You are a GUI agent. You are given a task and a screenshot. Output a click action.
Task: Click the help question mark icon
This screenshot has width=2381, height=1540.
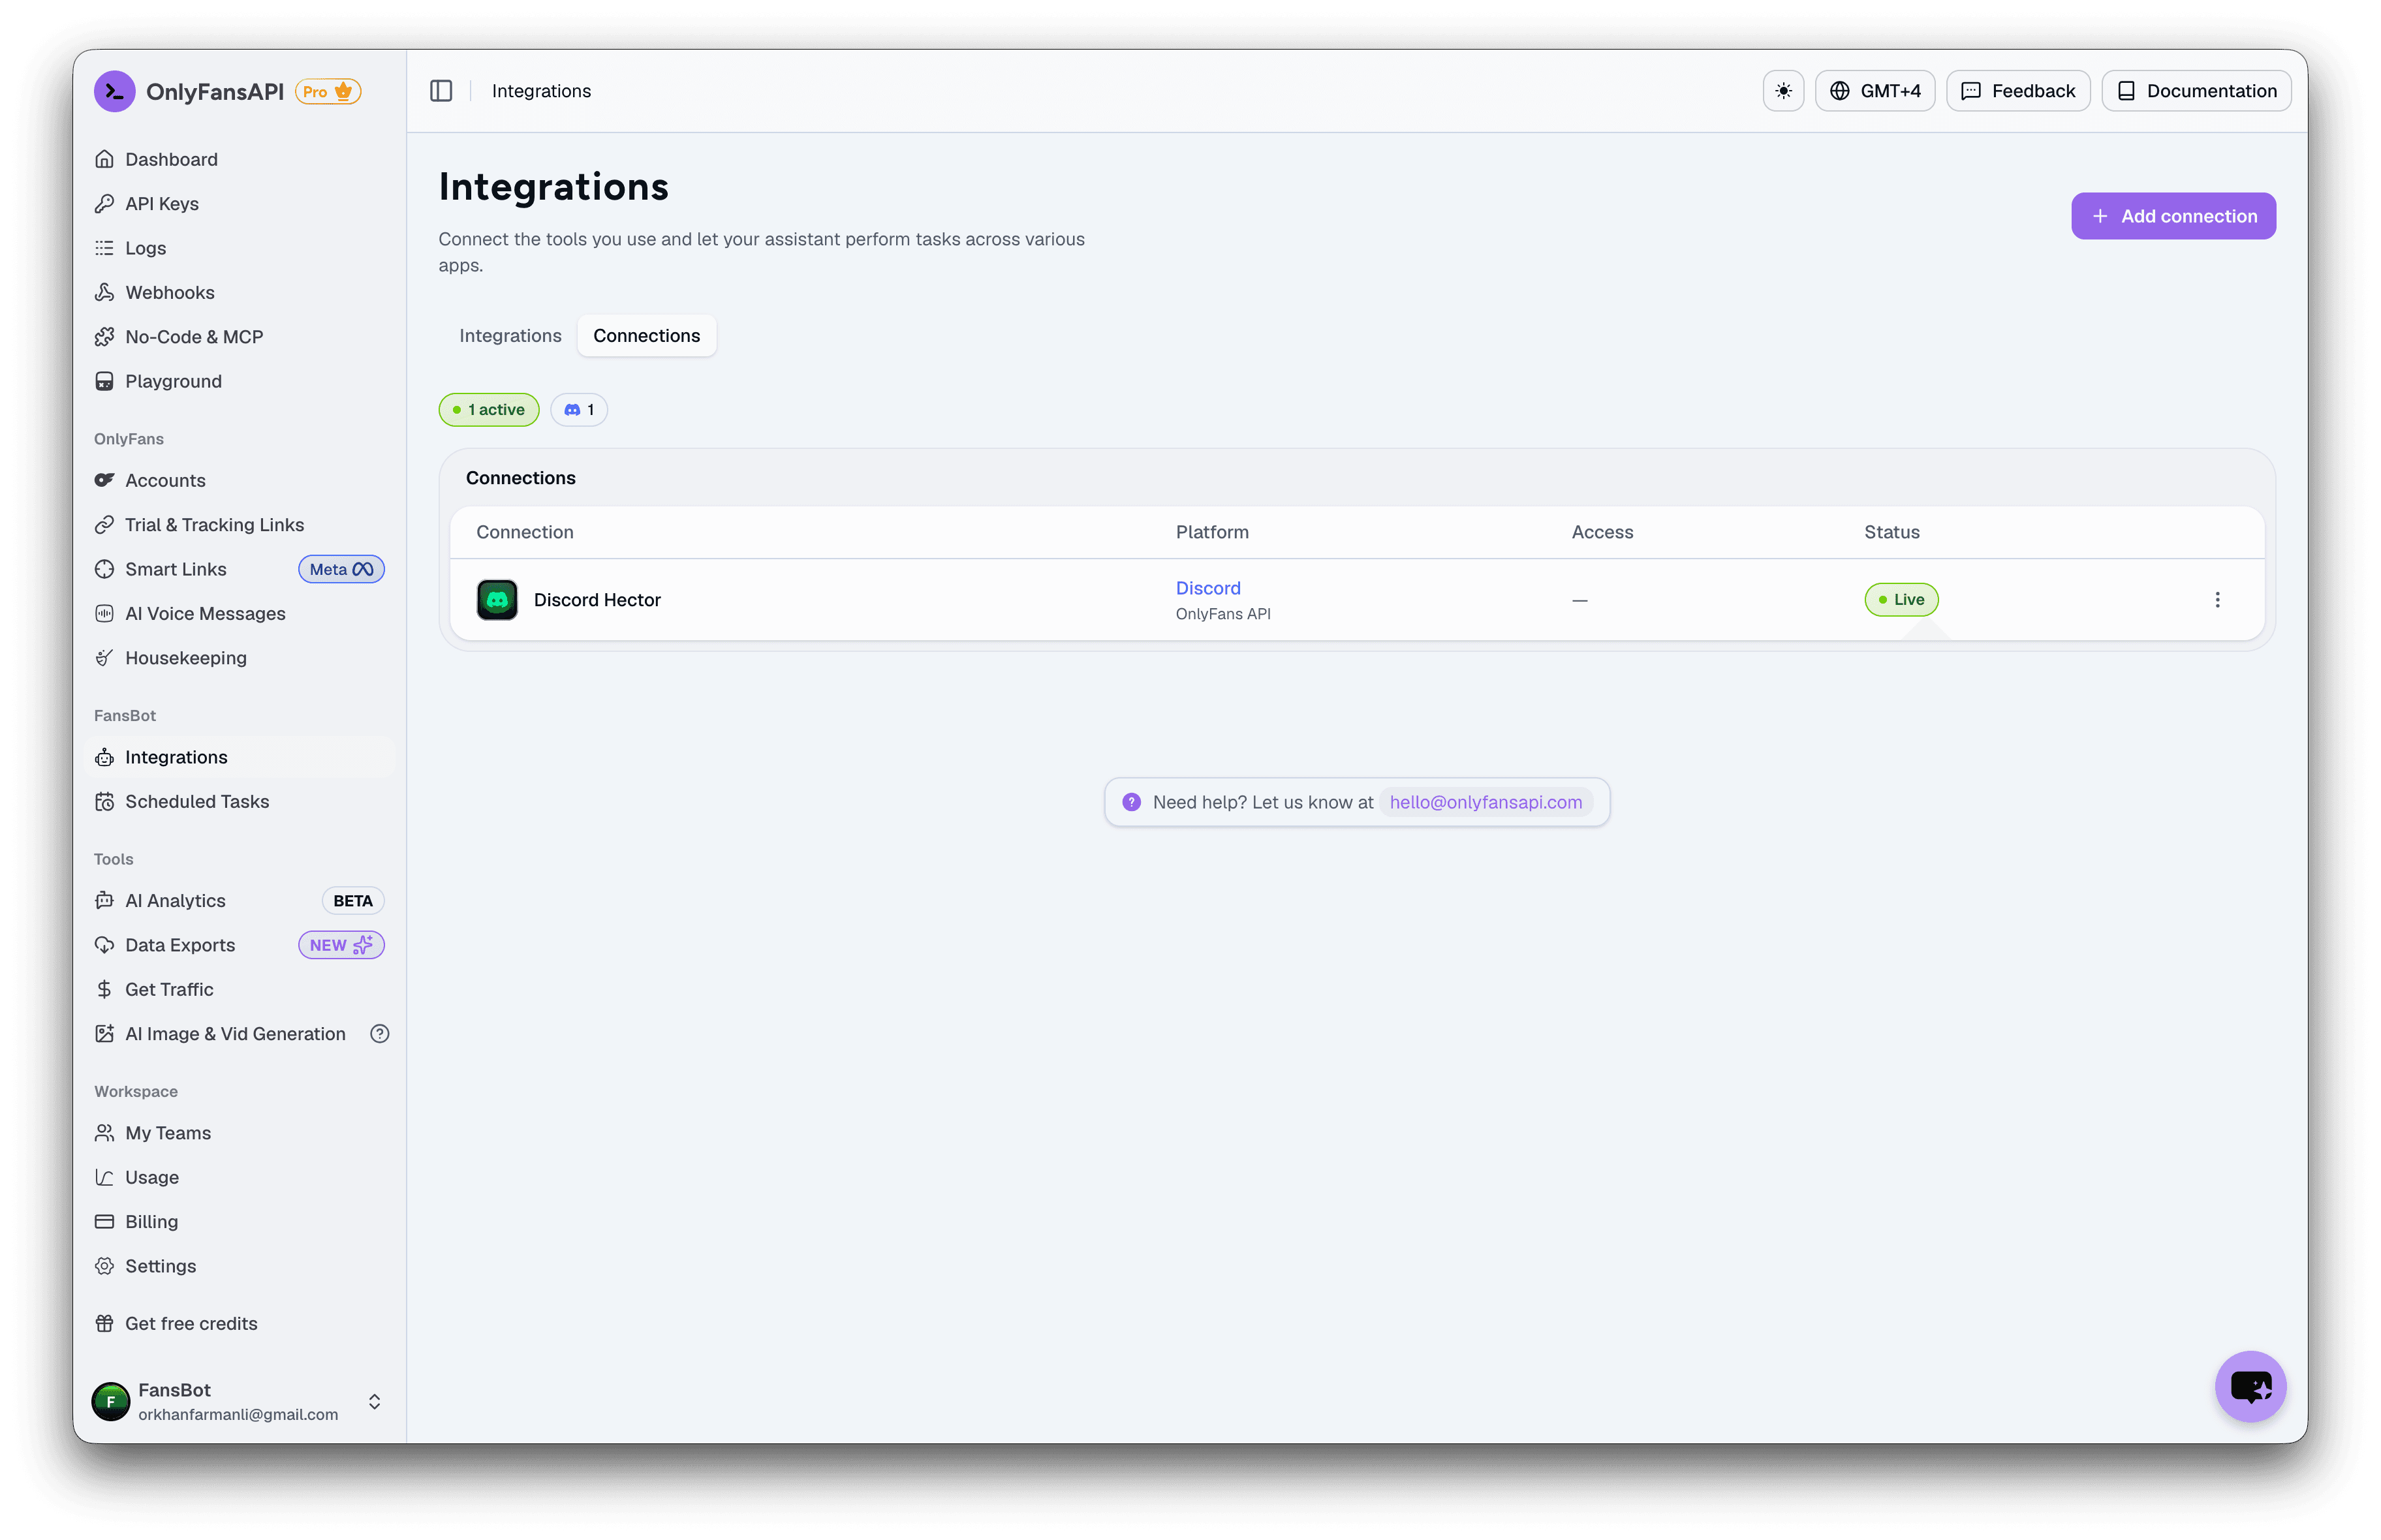click(x=1131, y=802)
